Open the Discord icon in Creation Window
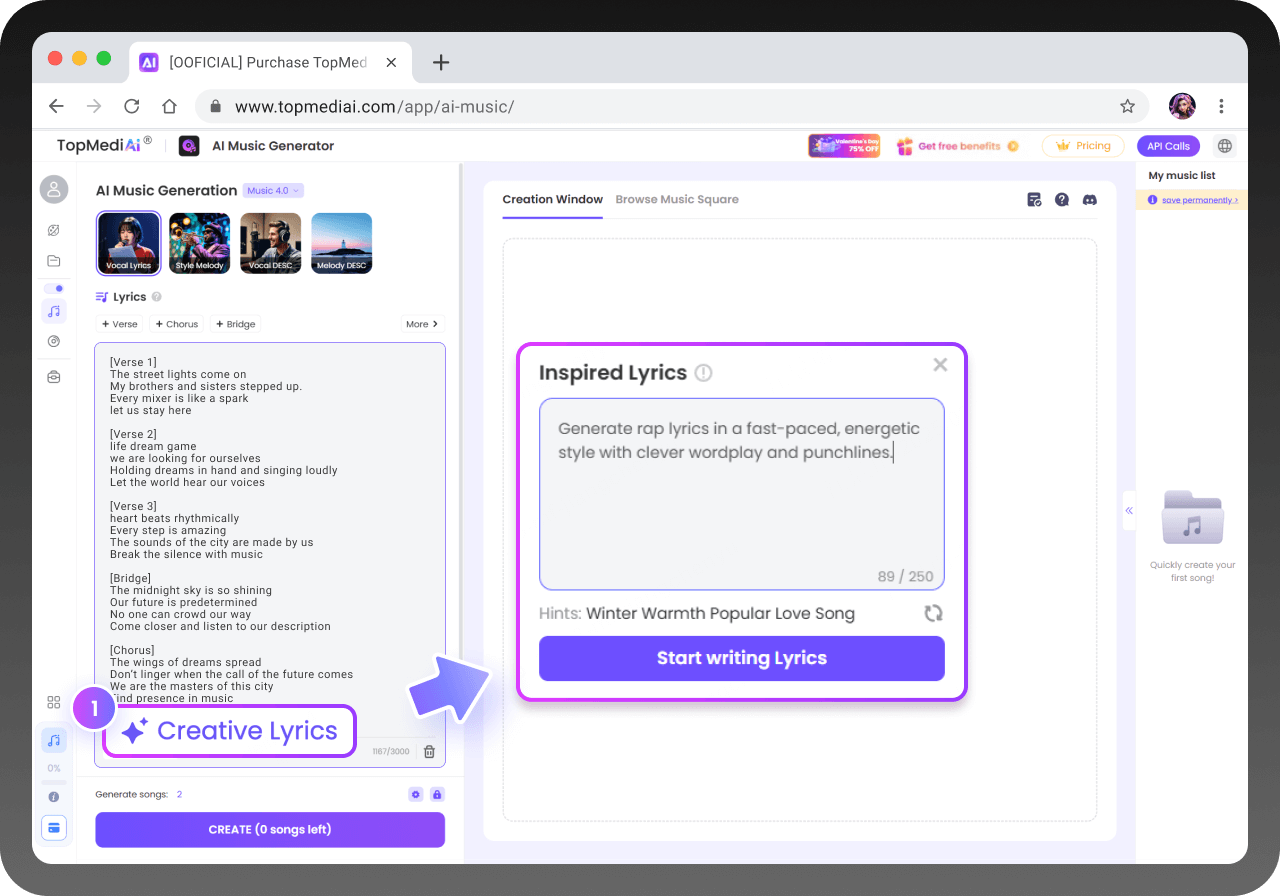The image size is (1280, 896). coord(1089,200)
